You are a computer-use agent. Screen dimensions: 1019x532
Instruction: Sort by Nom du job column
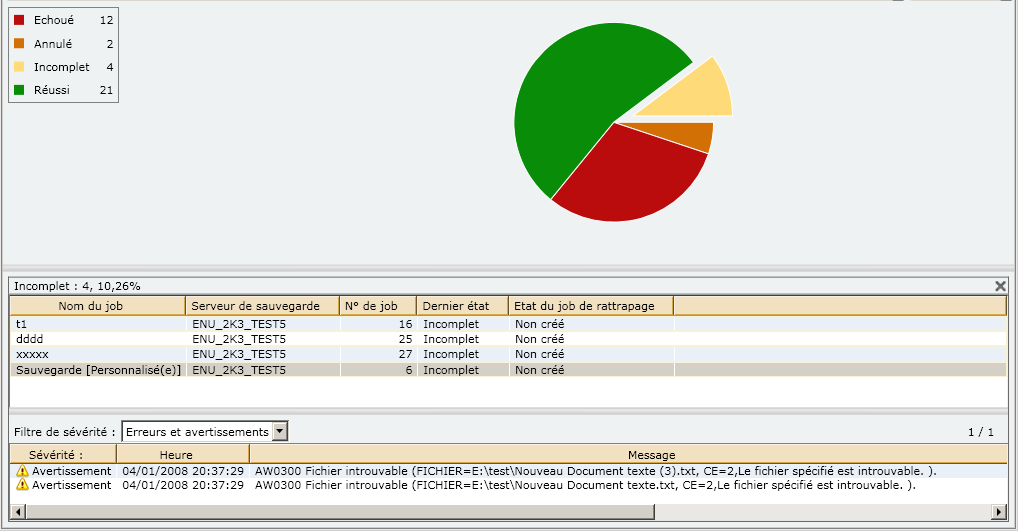pos(97,306)
